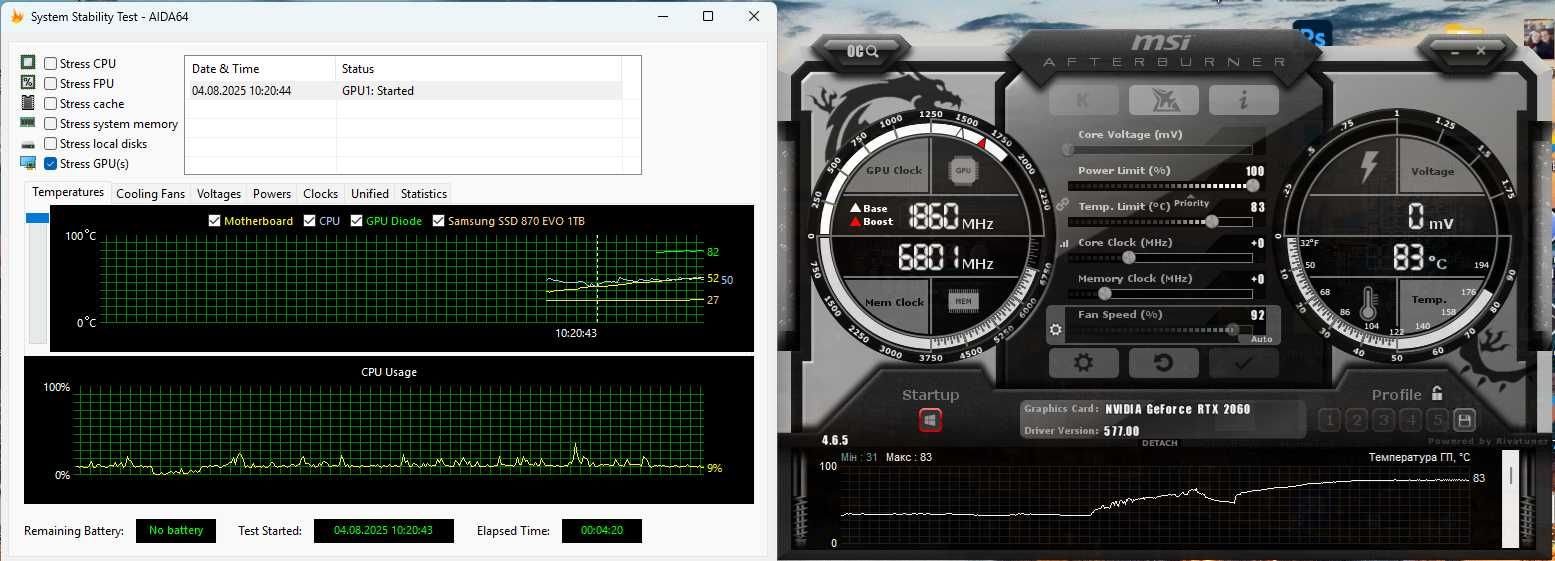Uncheck the Stress GPU(s) checkbox
1555x561 pixels.
pyautogui.click(x=51, y=164)
